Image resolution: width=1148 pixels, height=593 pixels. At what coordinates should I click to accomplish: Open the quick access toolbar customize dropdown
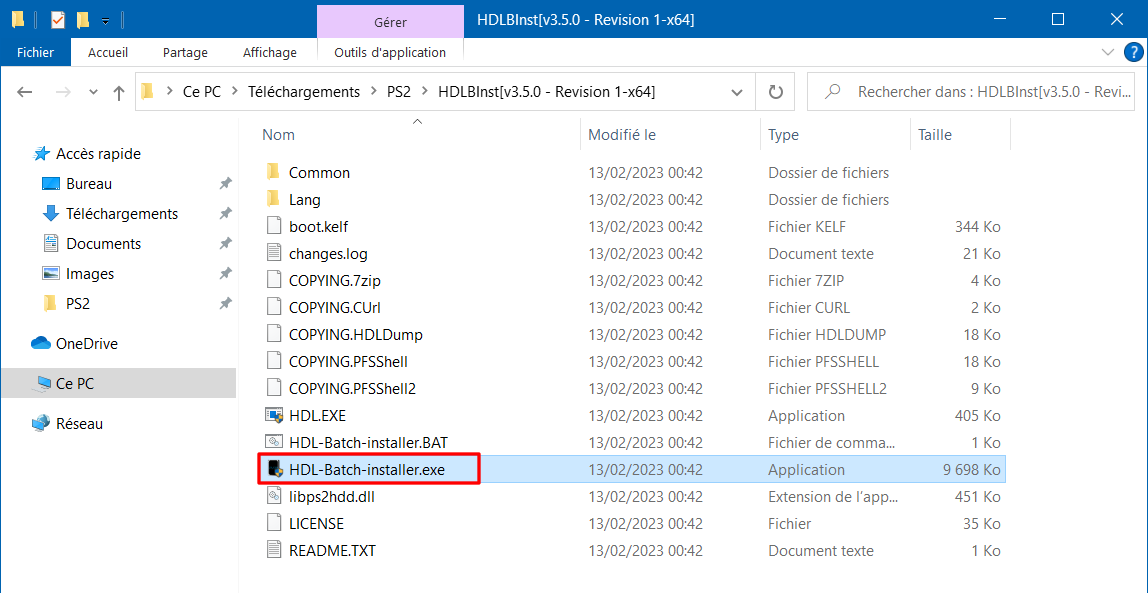[105, 20]
